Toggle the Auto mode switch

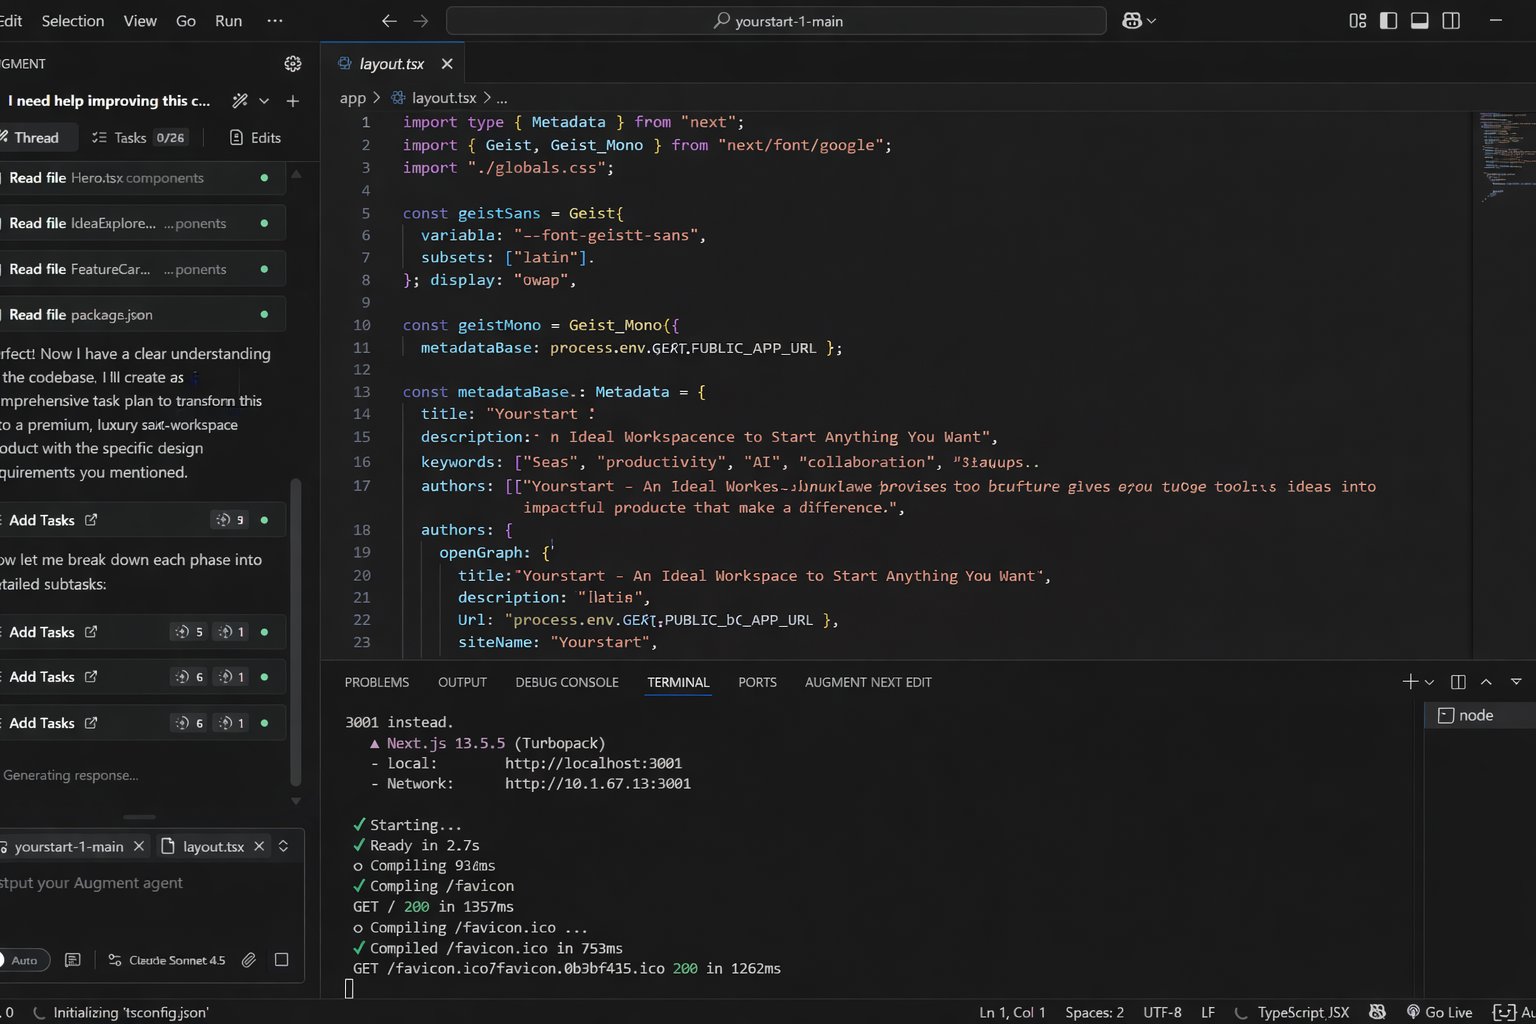(19, 960)
